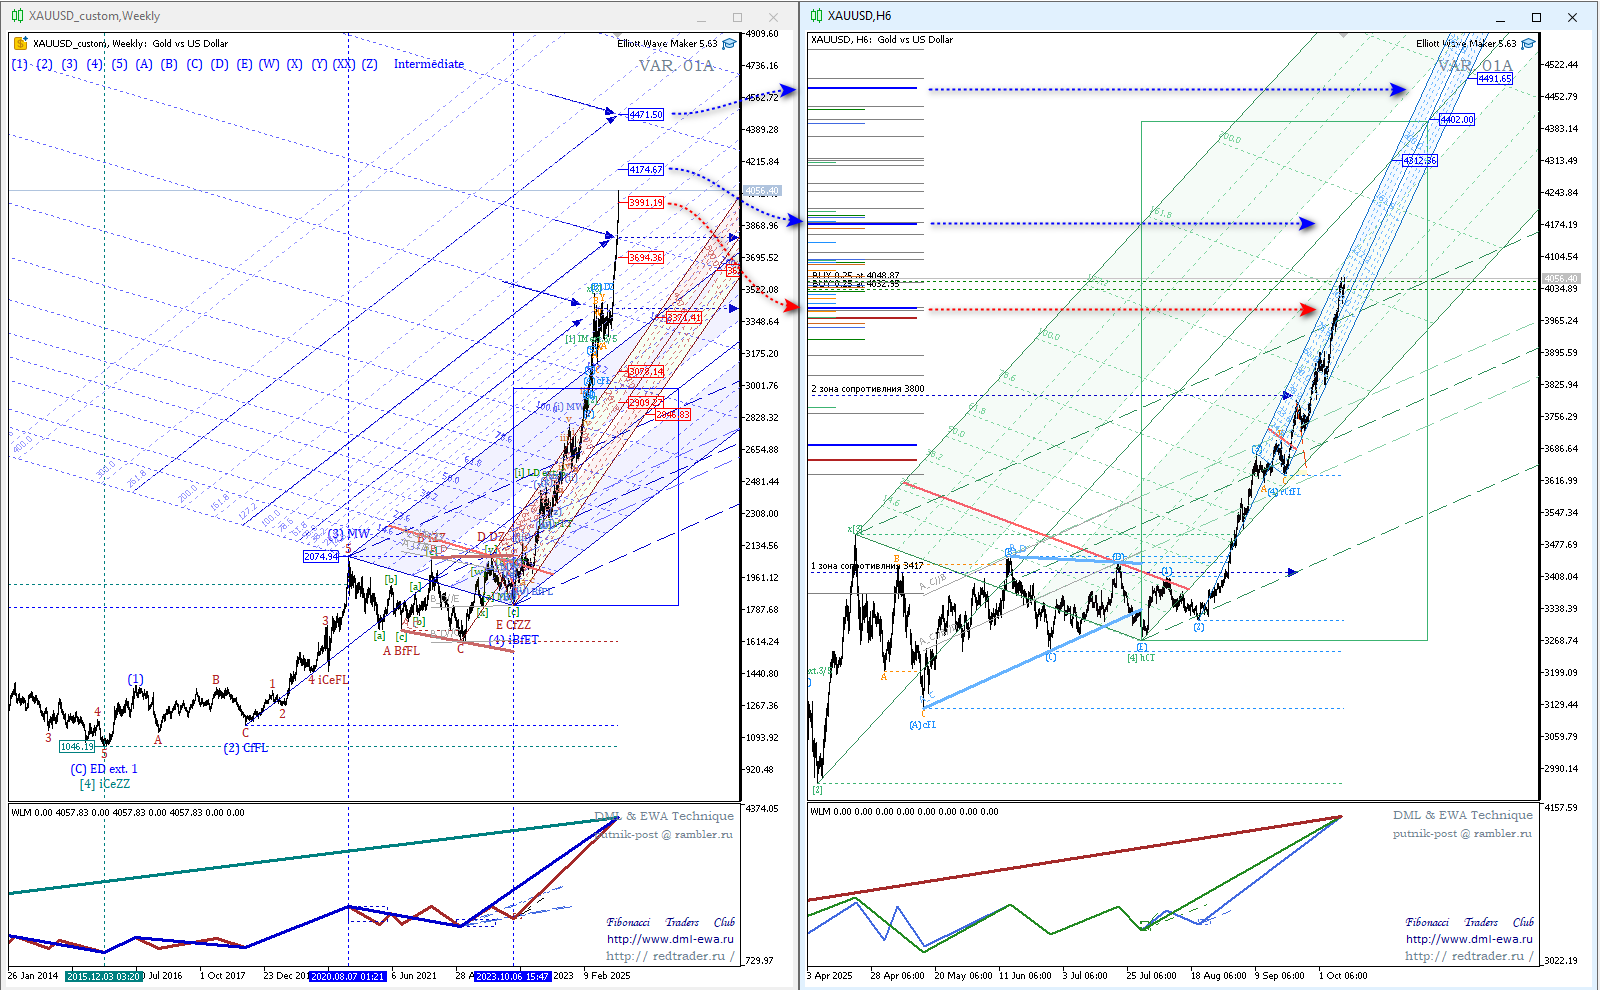Click the 4402.00 price label on H6 chart
The width and height of the screenshot is (1600, 990).
1457,120
